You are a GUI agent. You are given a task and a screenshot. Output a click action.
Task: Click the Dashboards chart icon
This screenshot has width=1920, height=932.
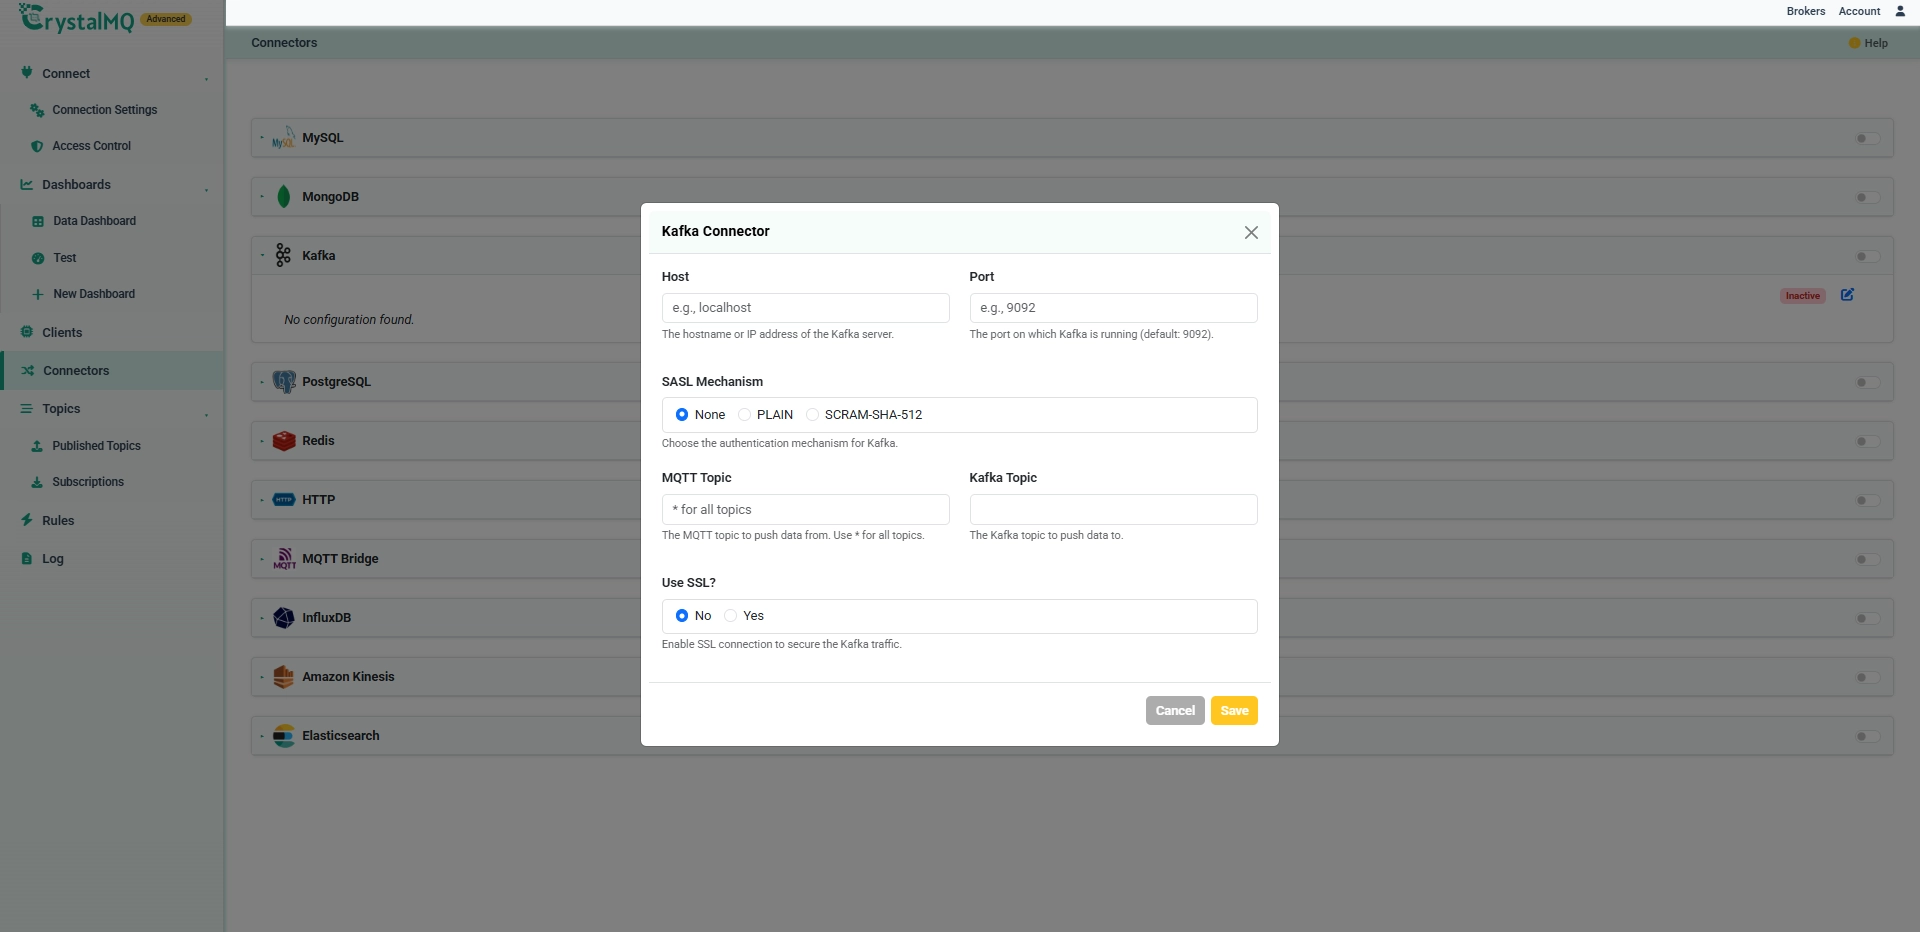(x=27, y=185)
